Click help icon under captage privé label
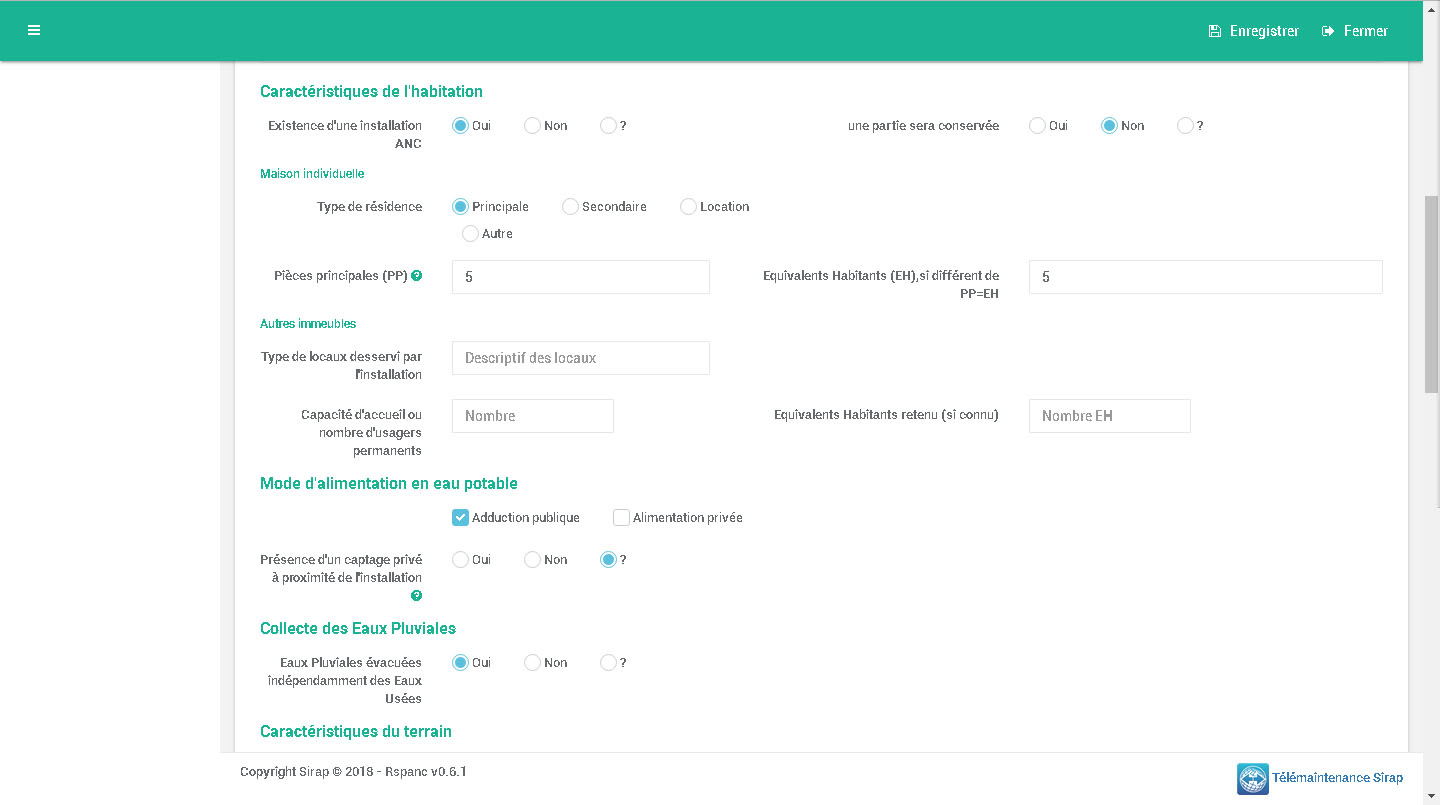 (416, 595)
